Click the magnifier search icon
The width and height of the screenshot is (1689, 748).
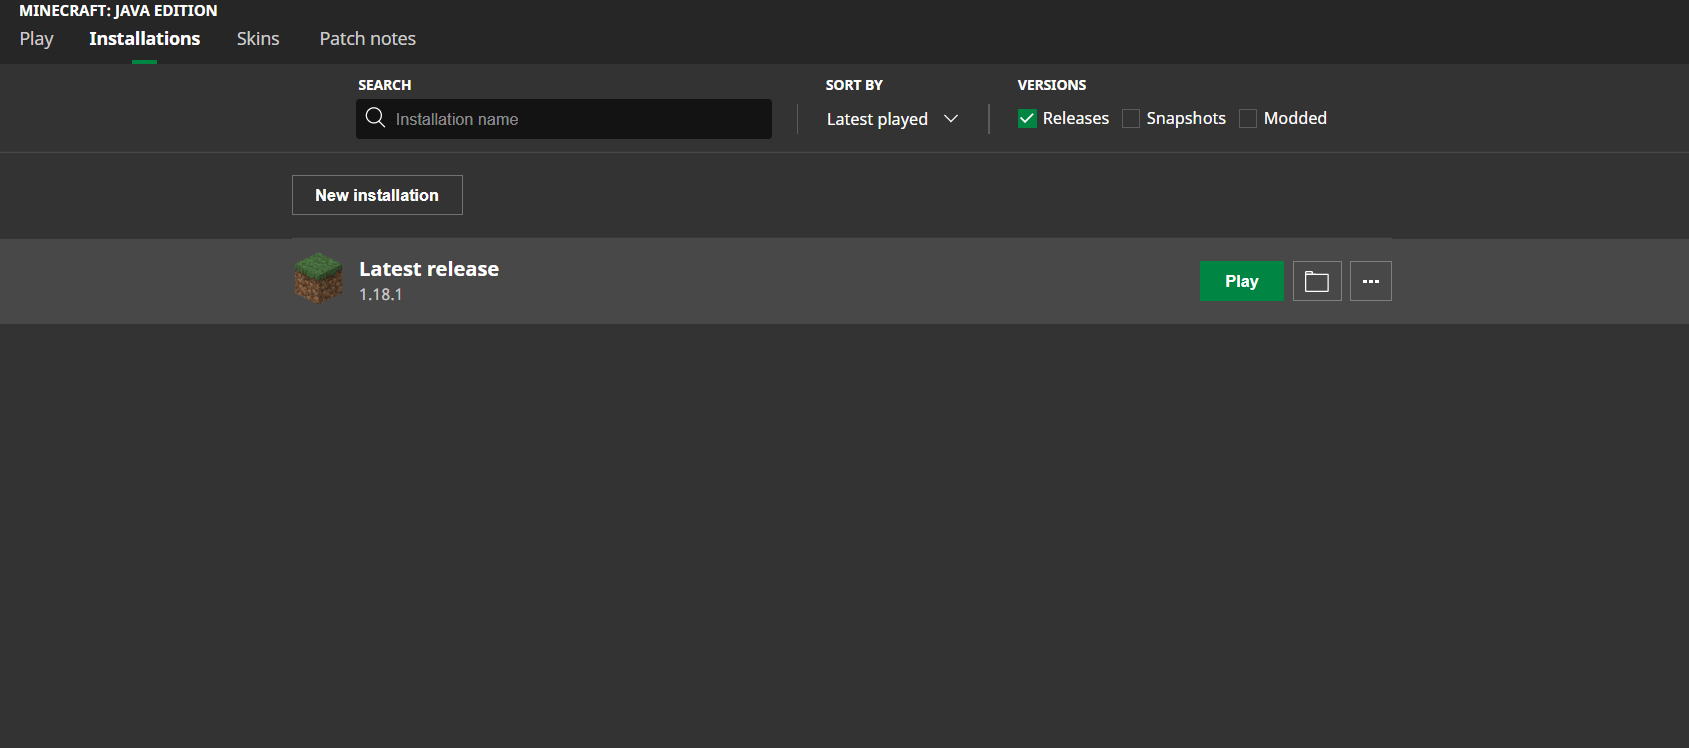pos(375,118)
